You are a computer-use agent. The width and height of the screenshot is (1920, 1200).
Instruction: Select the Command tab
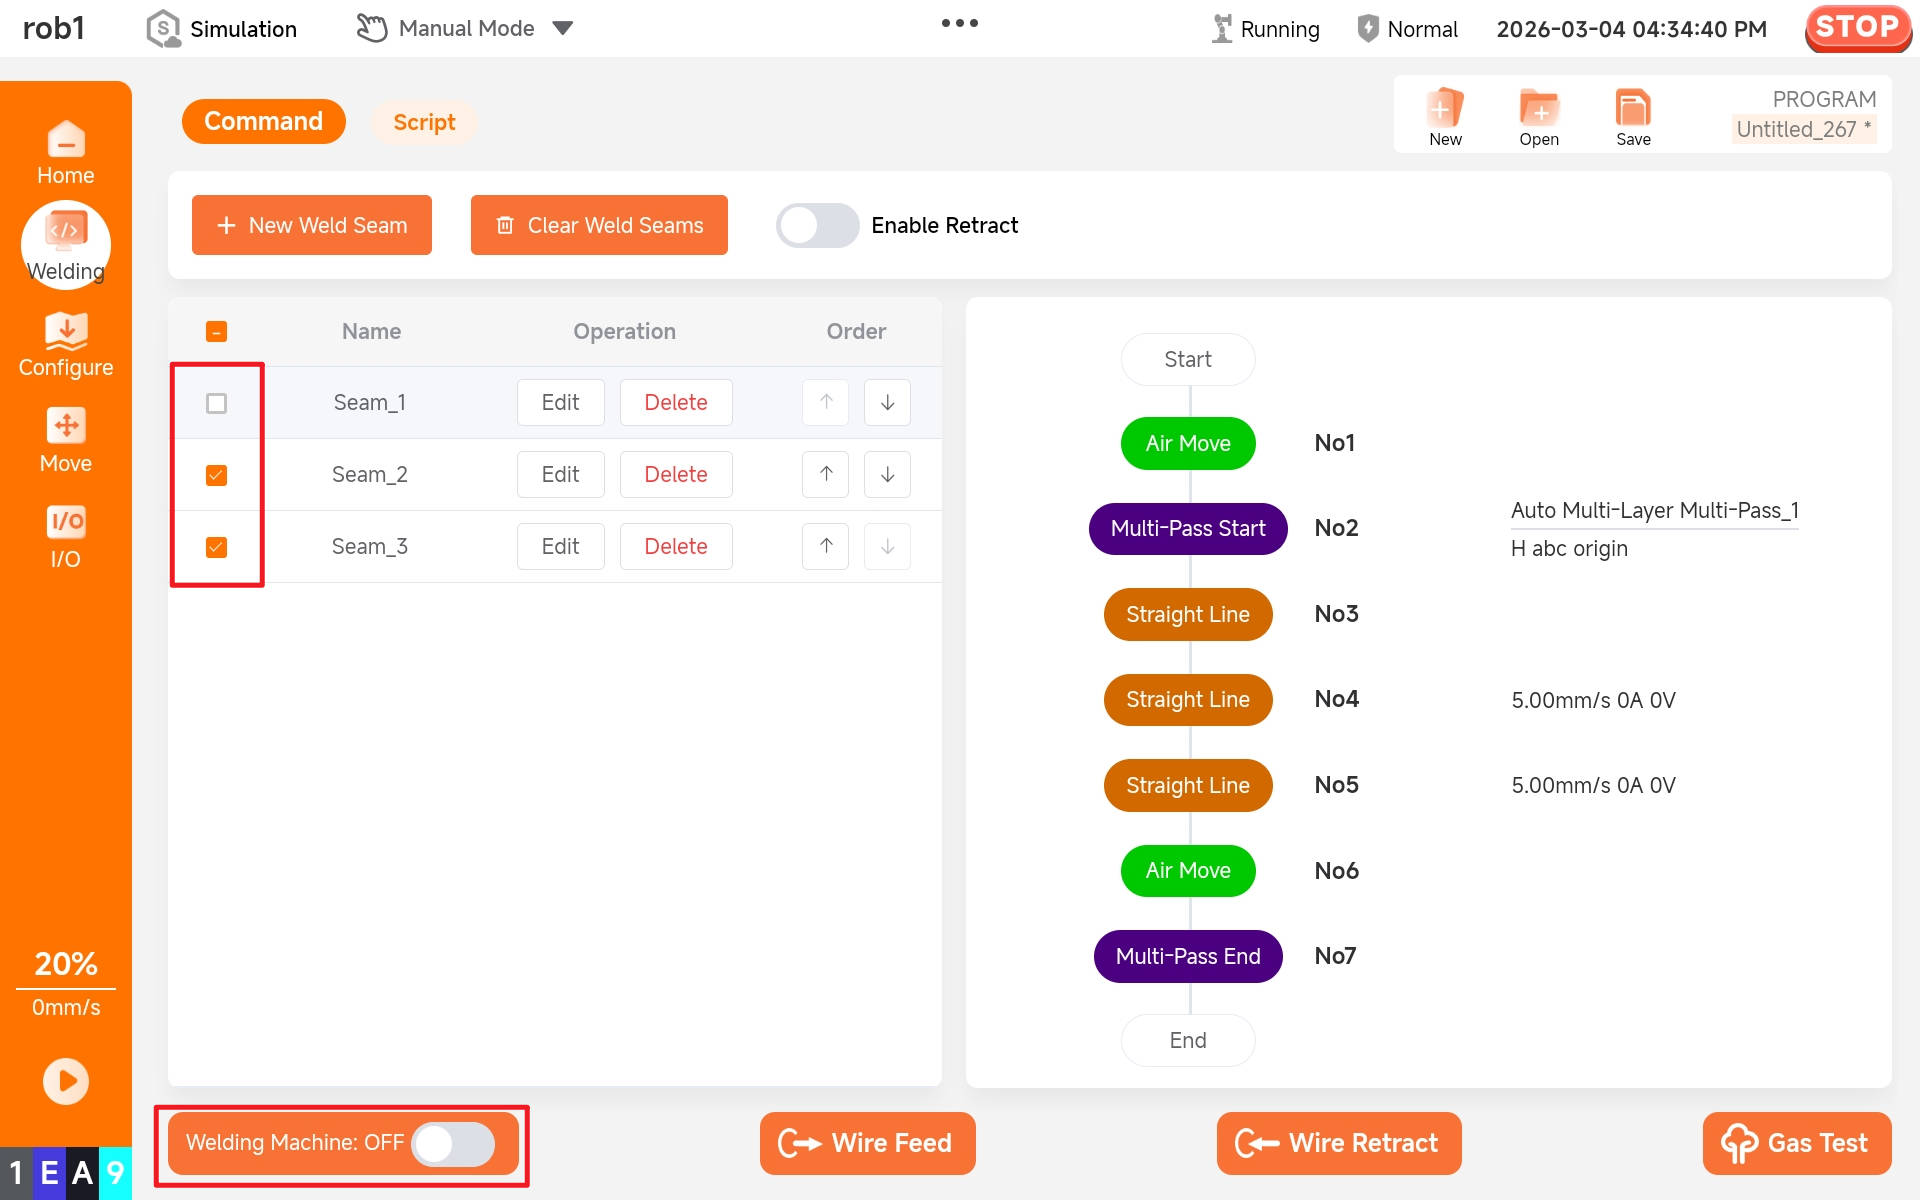(264, 121)
